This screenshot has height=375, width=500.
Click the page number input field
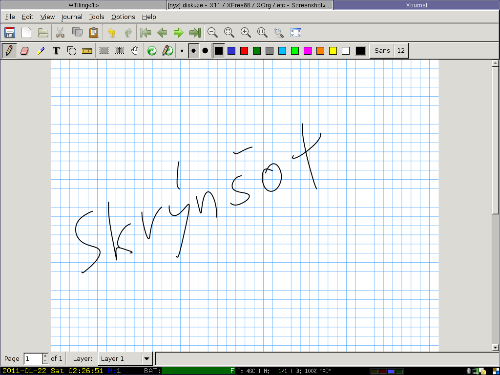[x=33, y=359]
